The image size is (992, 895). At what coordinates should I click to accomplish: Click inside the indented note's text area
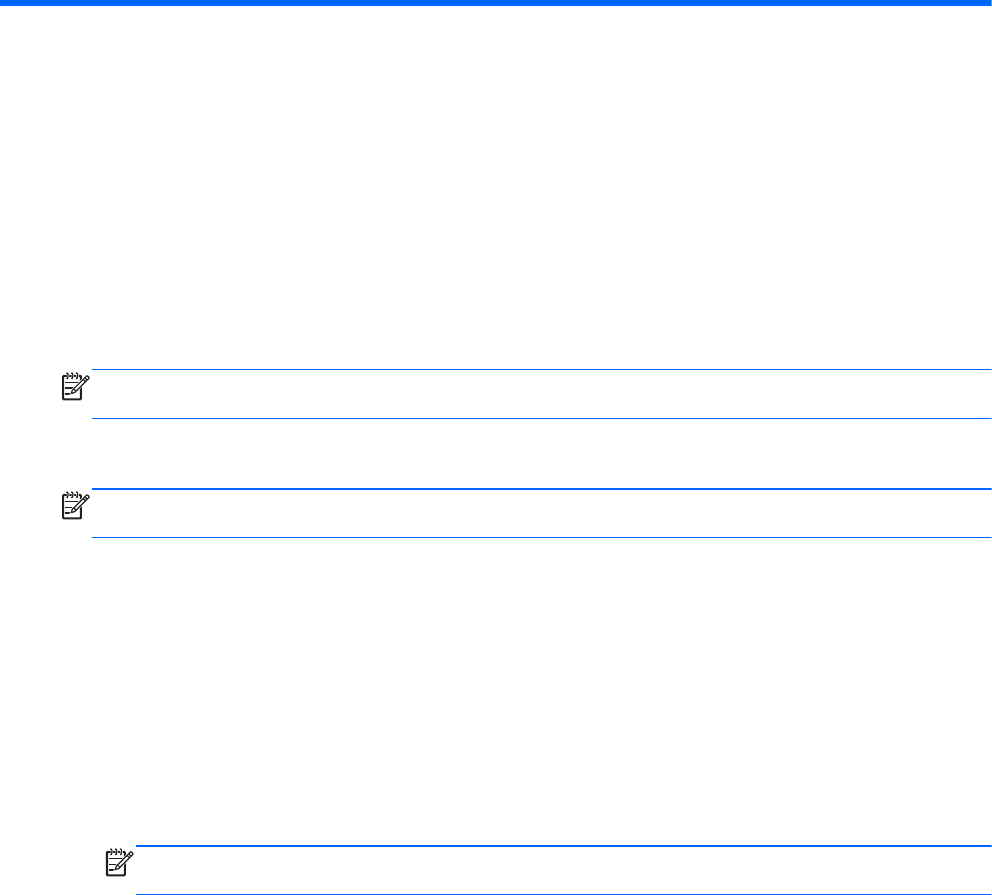tap(560, 870)
